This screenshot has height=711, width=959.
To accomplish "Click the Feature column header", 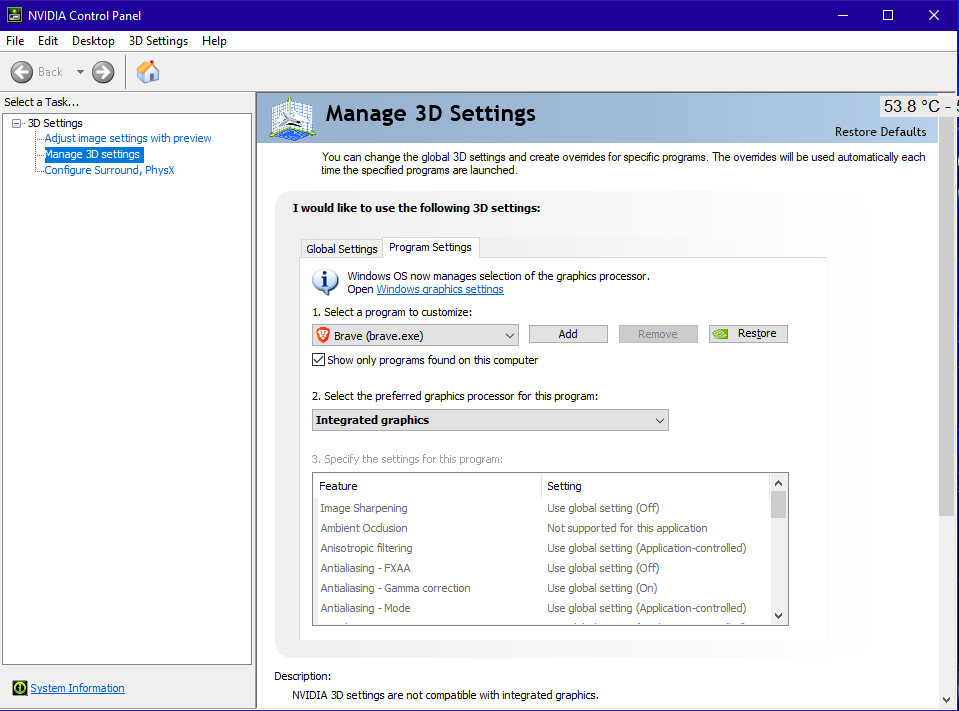I will pos(427,486).
